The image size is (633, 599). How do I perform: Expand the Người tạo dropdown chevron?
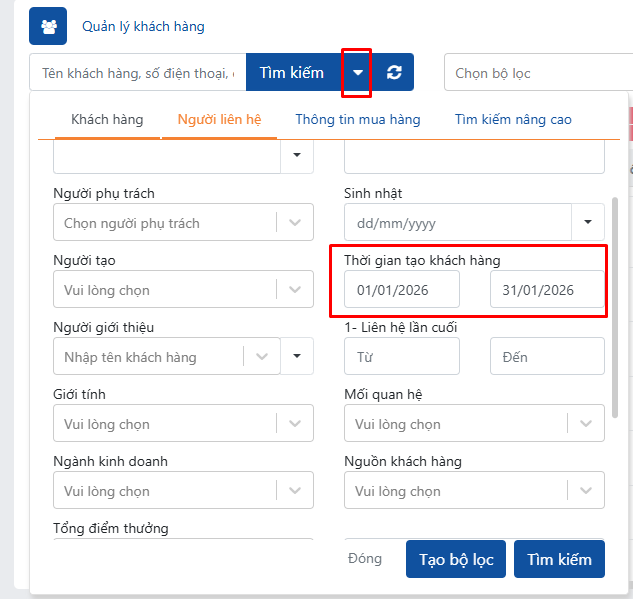294,290
